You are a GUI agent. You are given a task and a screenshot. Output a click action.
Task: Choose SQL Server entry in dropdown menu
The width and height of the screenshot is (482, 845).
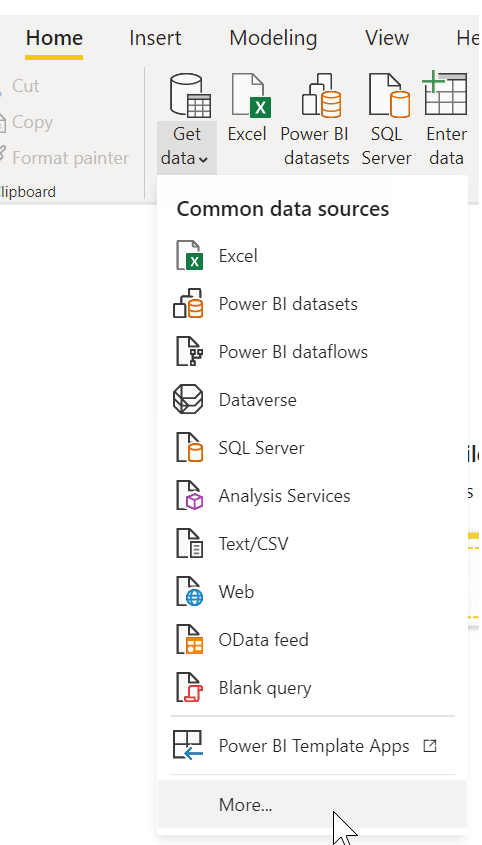click(261, 448)
